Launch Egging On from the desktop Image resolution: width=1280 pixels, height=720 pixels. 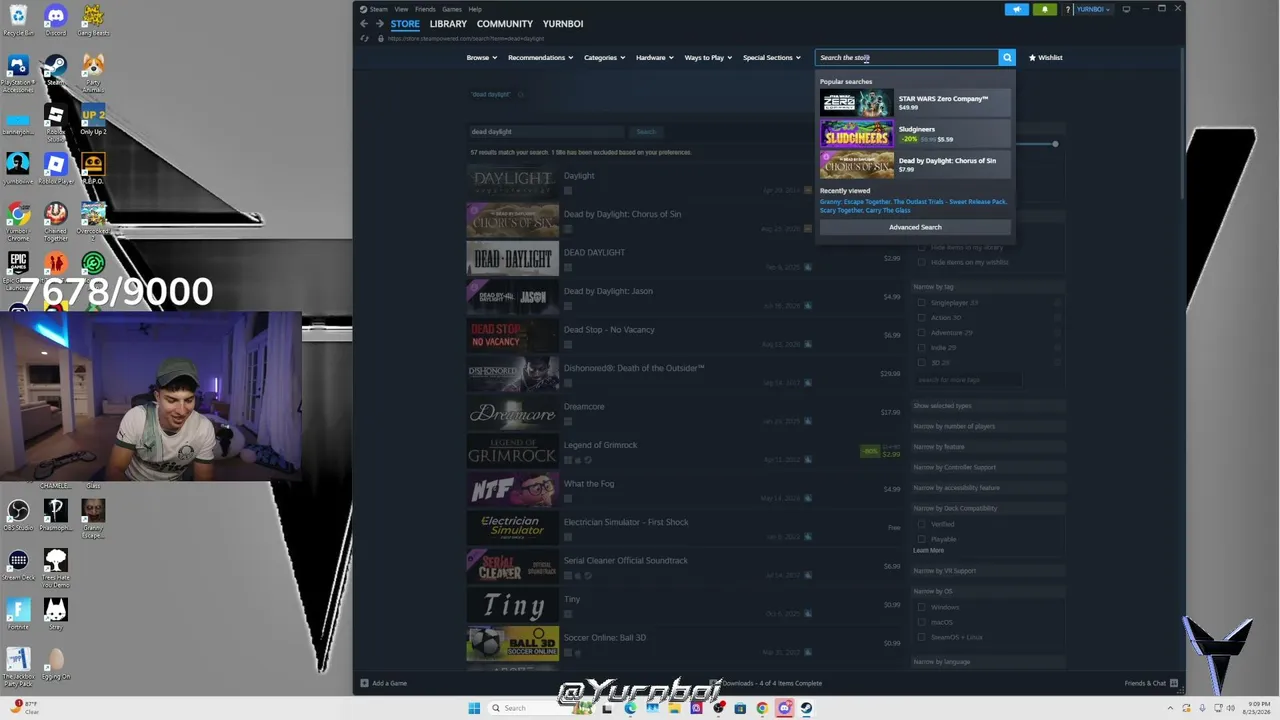point(55,664)
